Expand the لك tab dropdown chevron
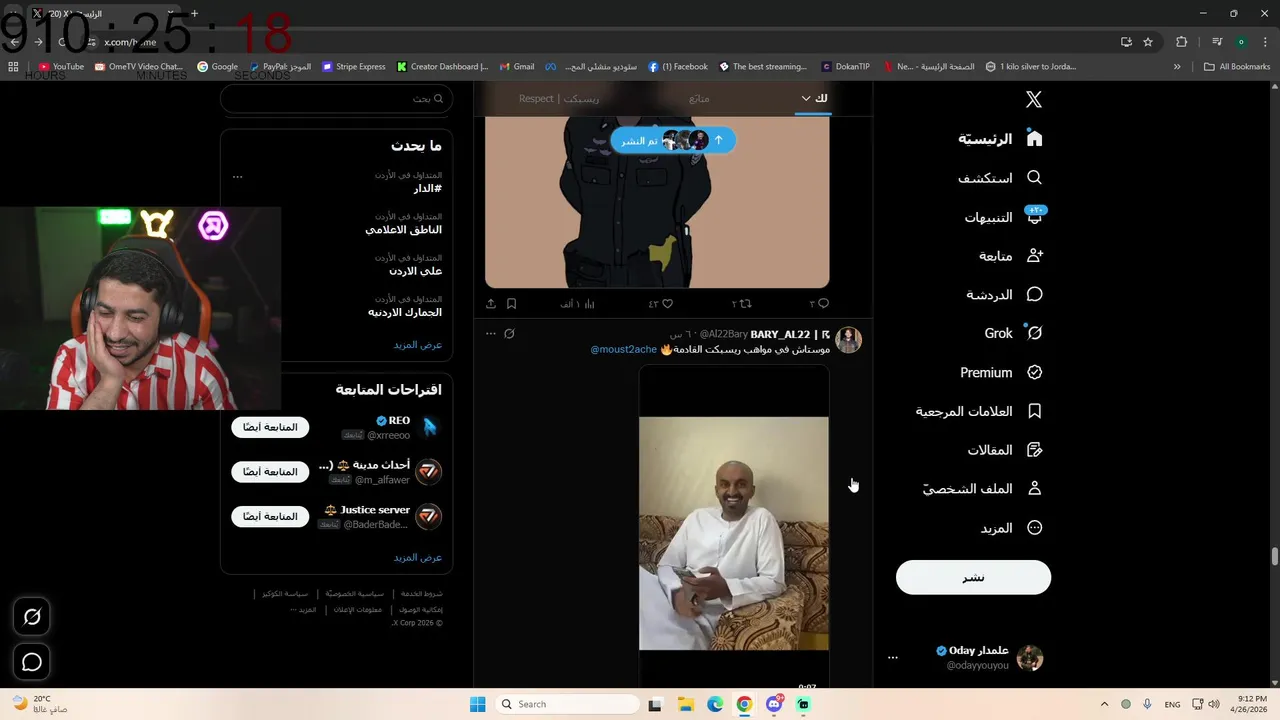 (806, 98)
